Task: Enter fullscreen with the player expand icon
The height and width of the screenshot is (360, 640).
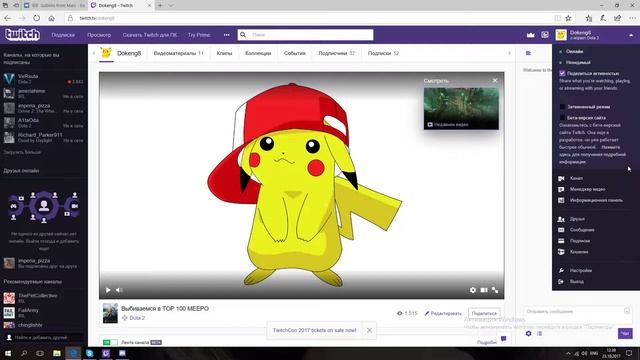Action: 495,290
